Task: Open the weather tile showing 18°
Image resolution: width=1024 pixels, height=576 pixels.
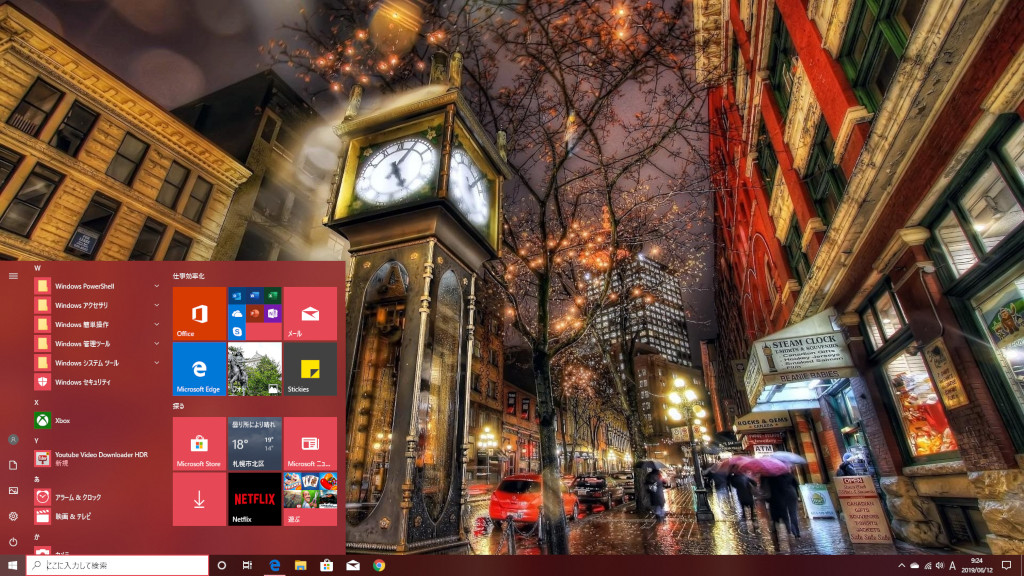Action: (255, 443)
